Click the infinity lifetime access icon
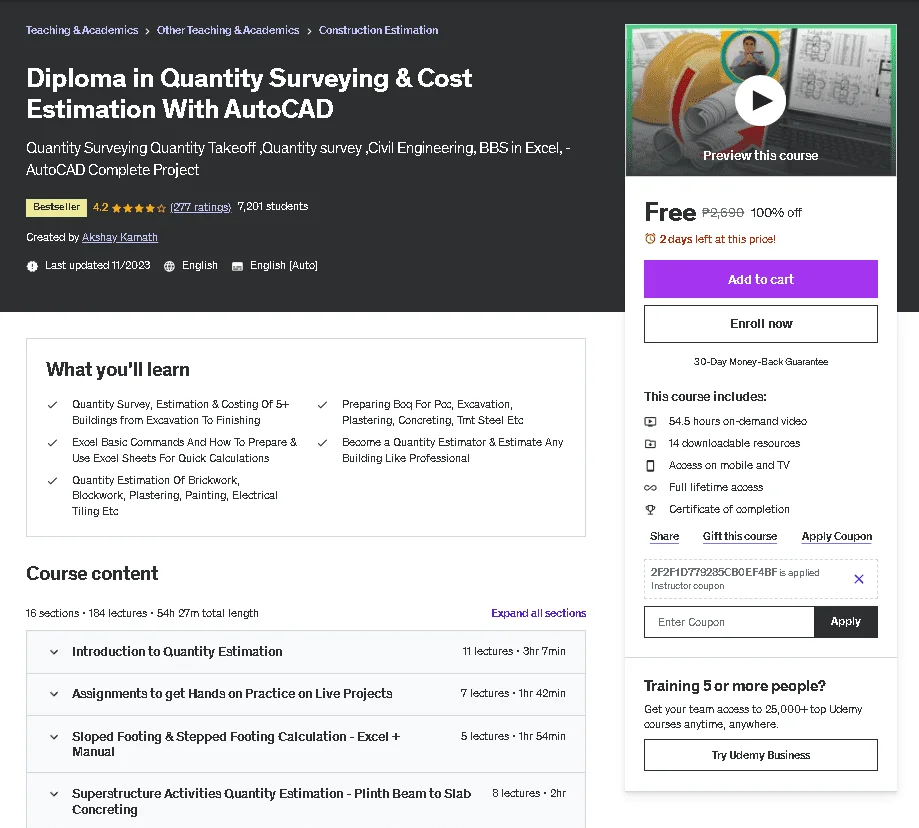Viewport: 919px width, 828px height. 651,488
